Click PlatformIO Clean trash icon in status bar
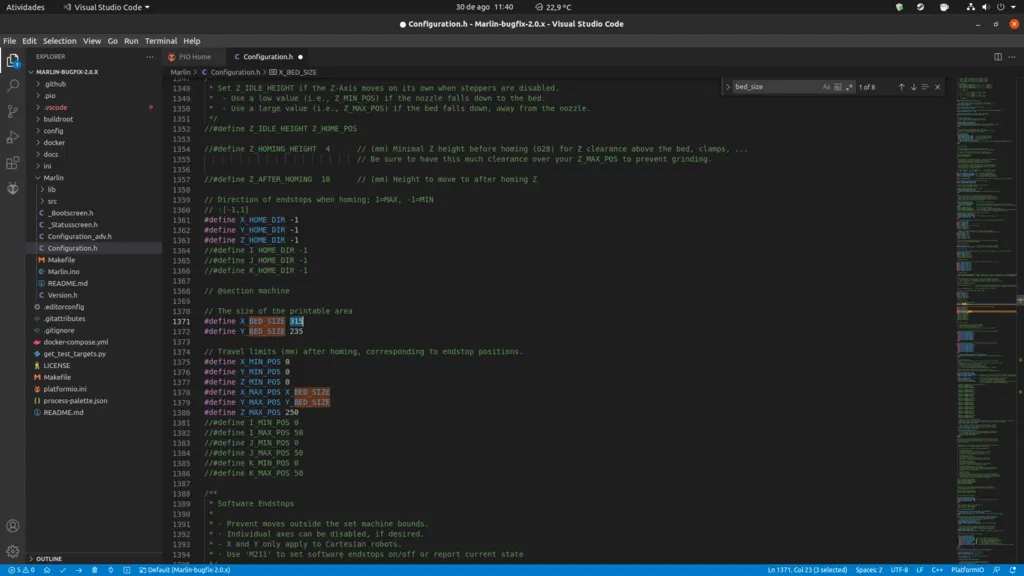The width and height of the screenshot is (1024, 576). pos(95,570)
